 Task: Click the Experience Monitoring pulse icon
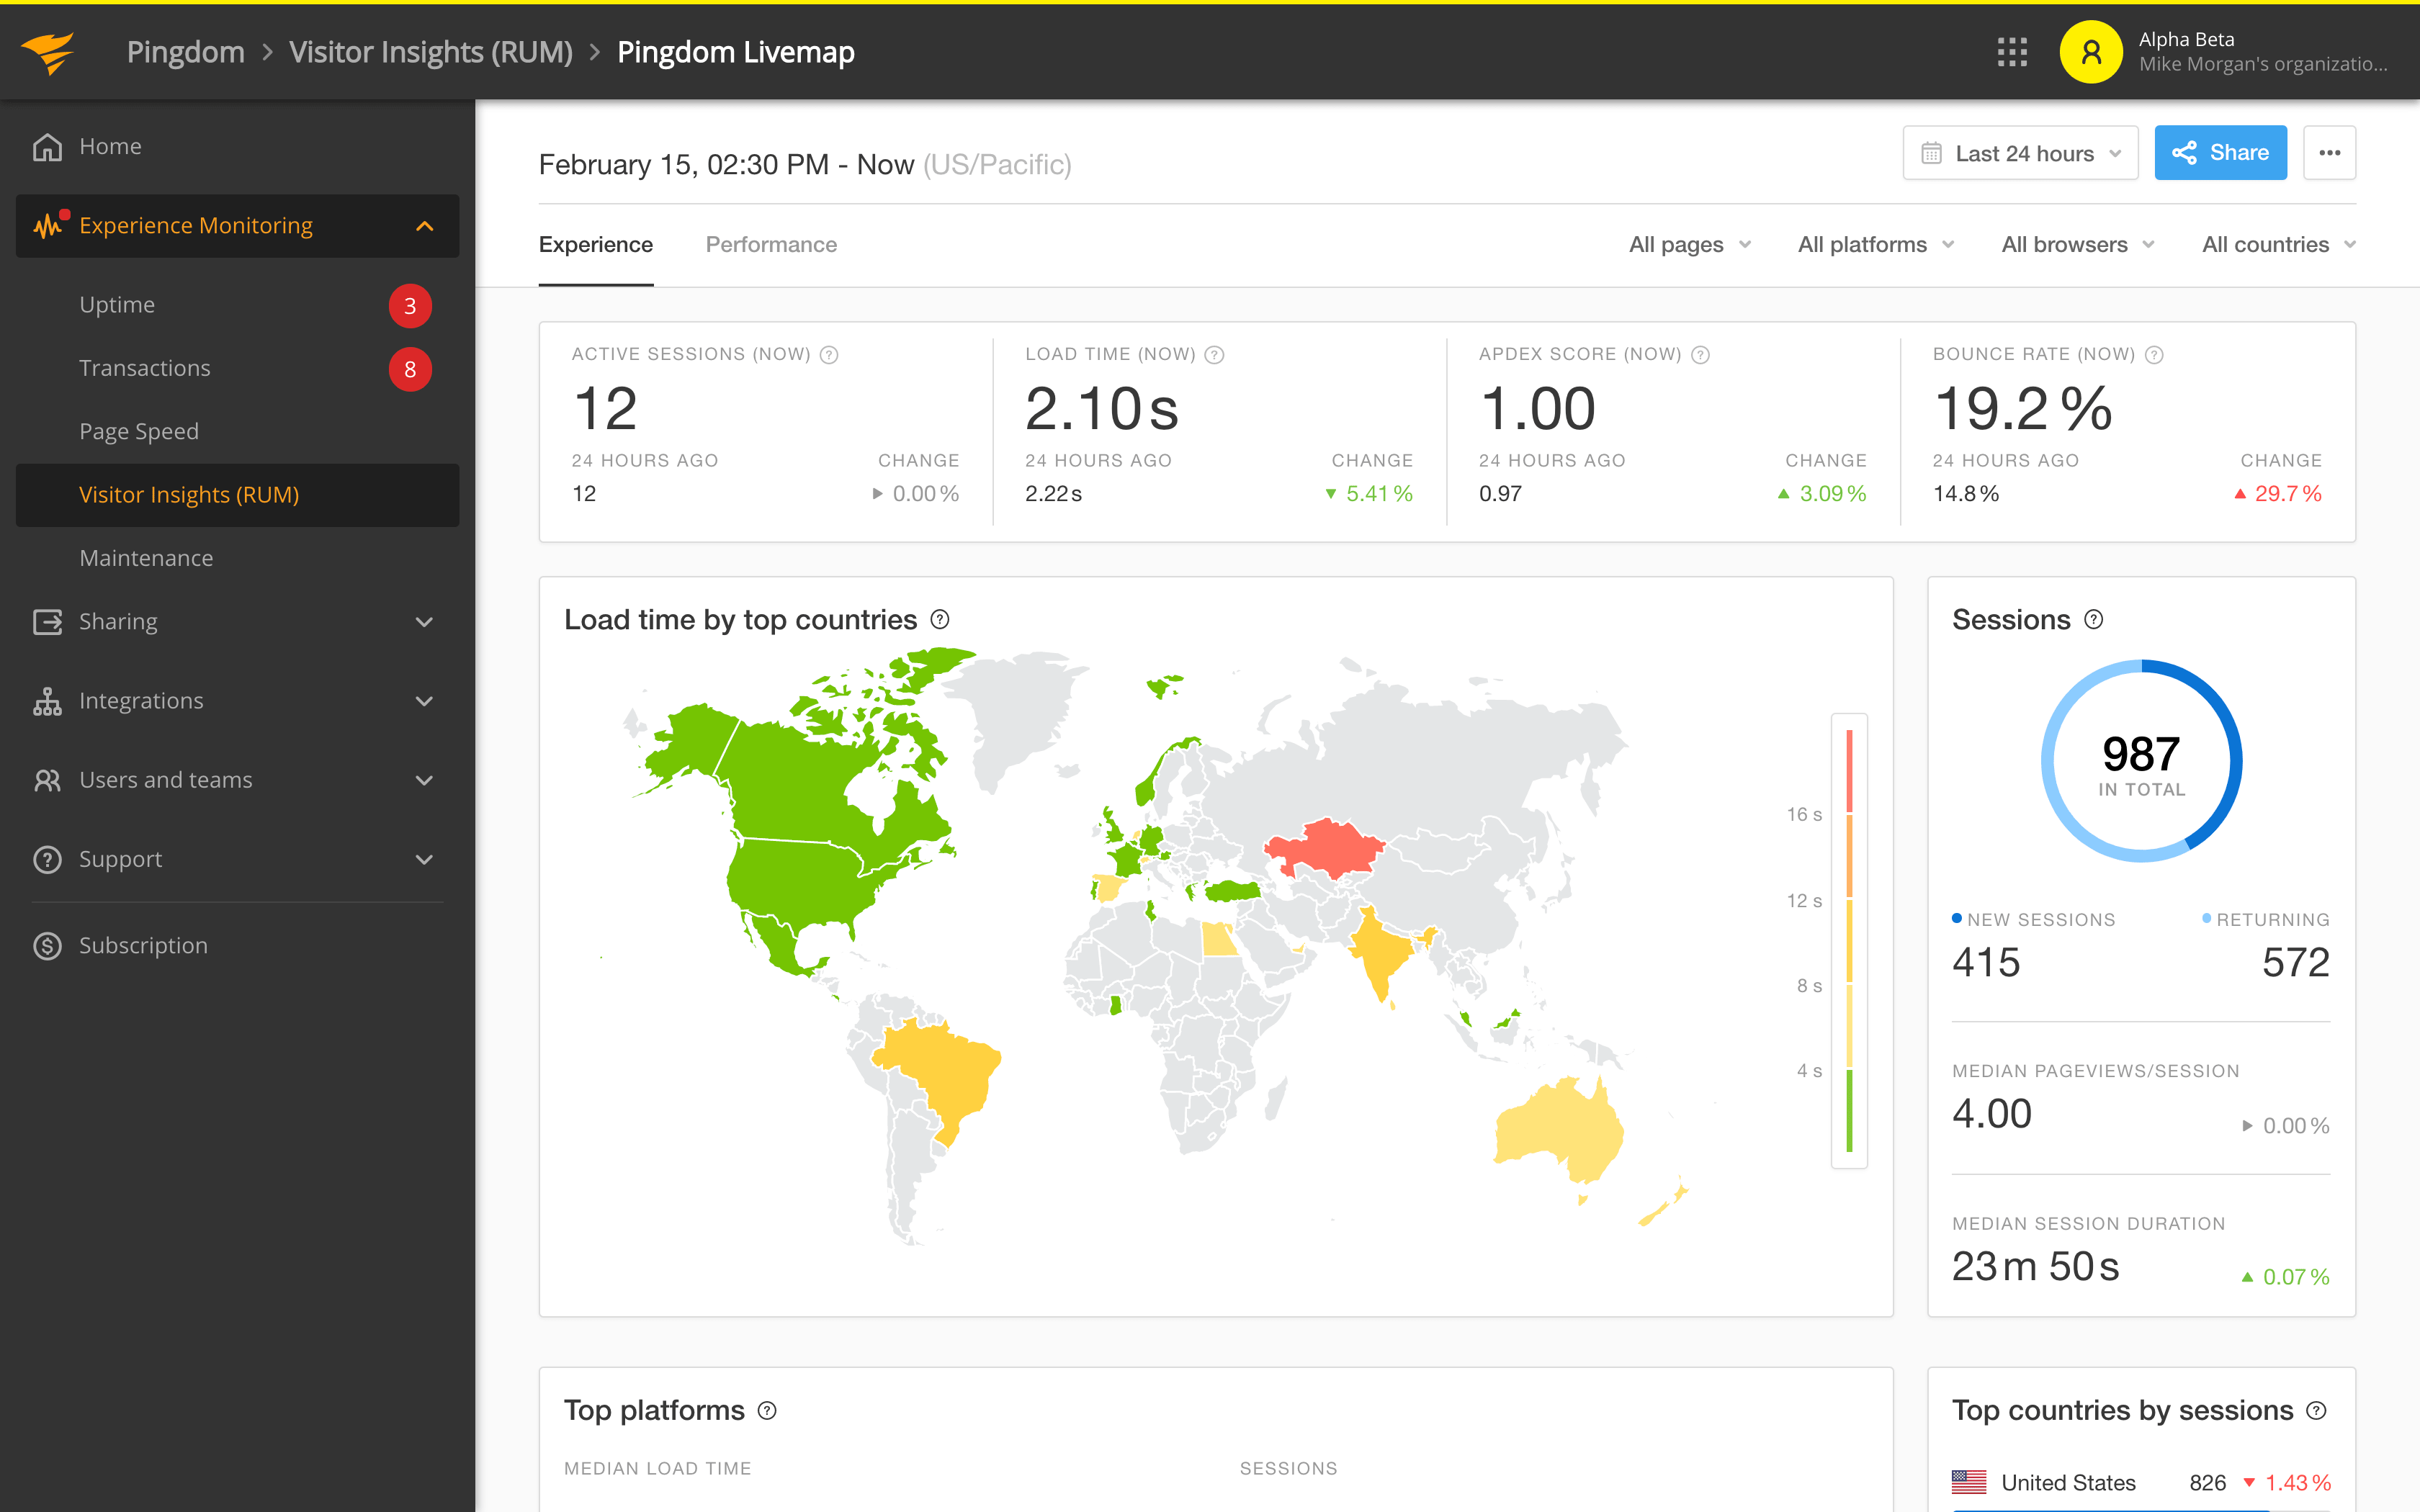[50, 225]
